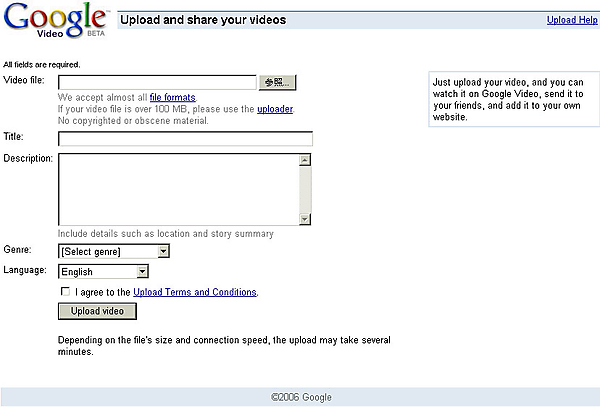Click the 'Include details such as location' hint
Viewport: 600px width, 407px height.
(x=166, y=234)
